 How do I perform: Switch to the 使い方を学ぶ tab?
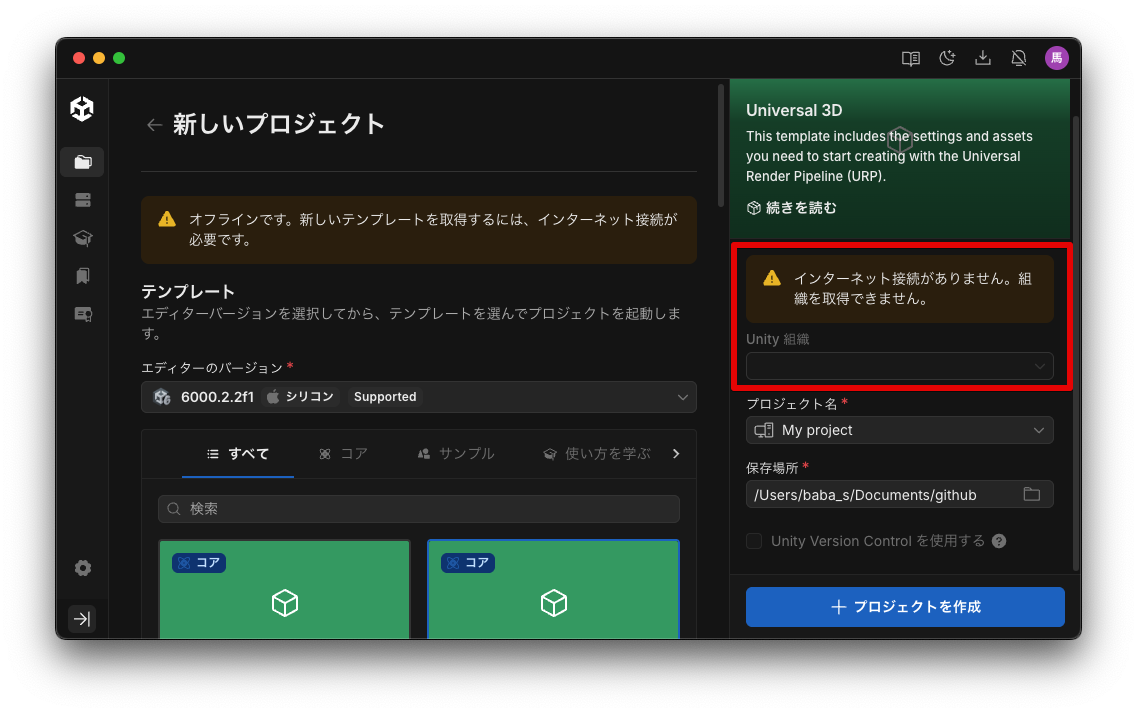tap(597, 454)
